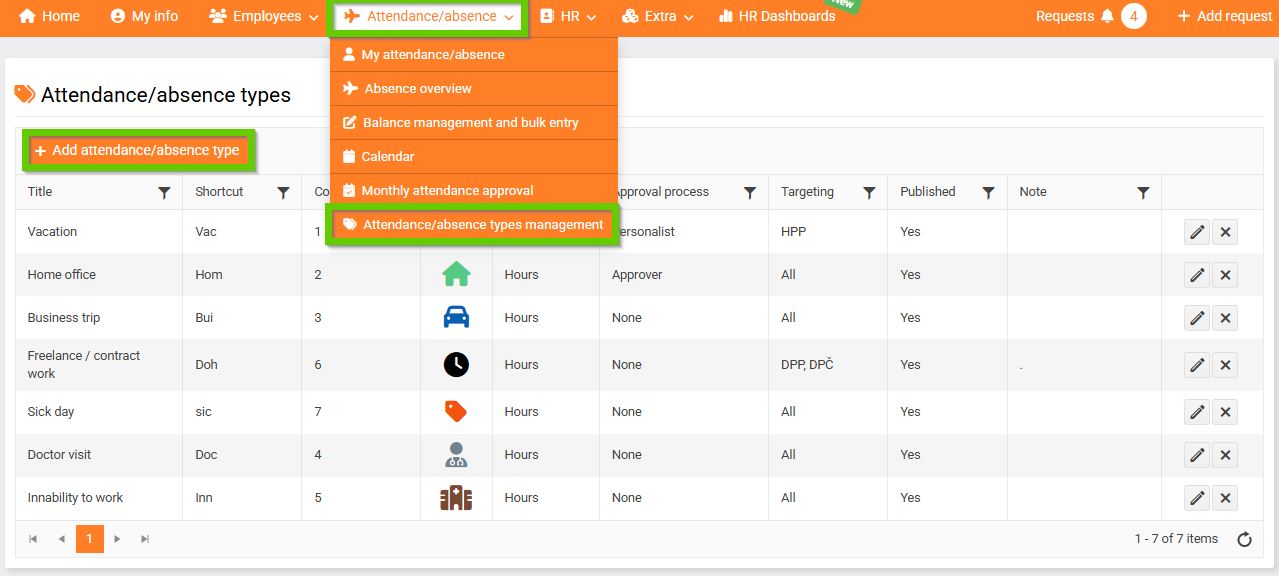Open filter for Title column
Screen dimensions: 1279x576
[x=164, y=192]
